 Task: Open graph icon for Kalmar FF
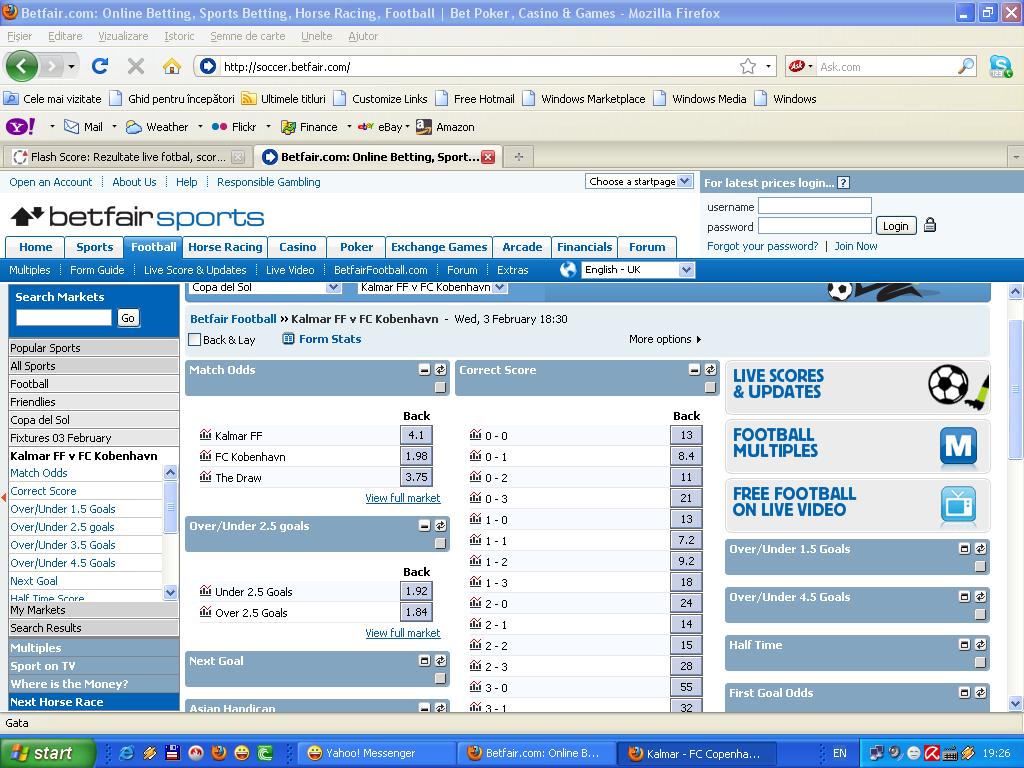tap(205, 435)
